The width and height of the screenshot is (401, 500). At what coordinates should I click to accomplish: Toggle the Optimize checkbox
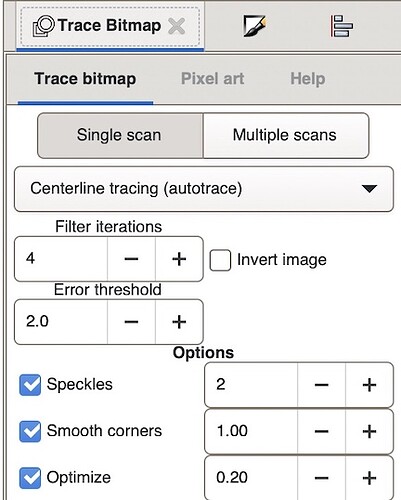pos(30,478)
